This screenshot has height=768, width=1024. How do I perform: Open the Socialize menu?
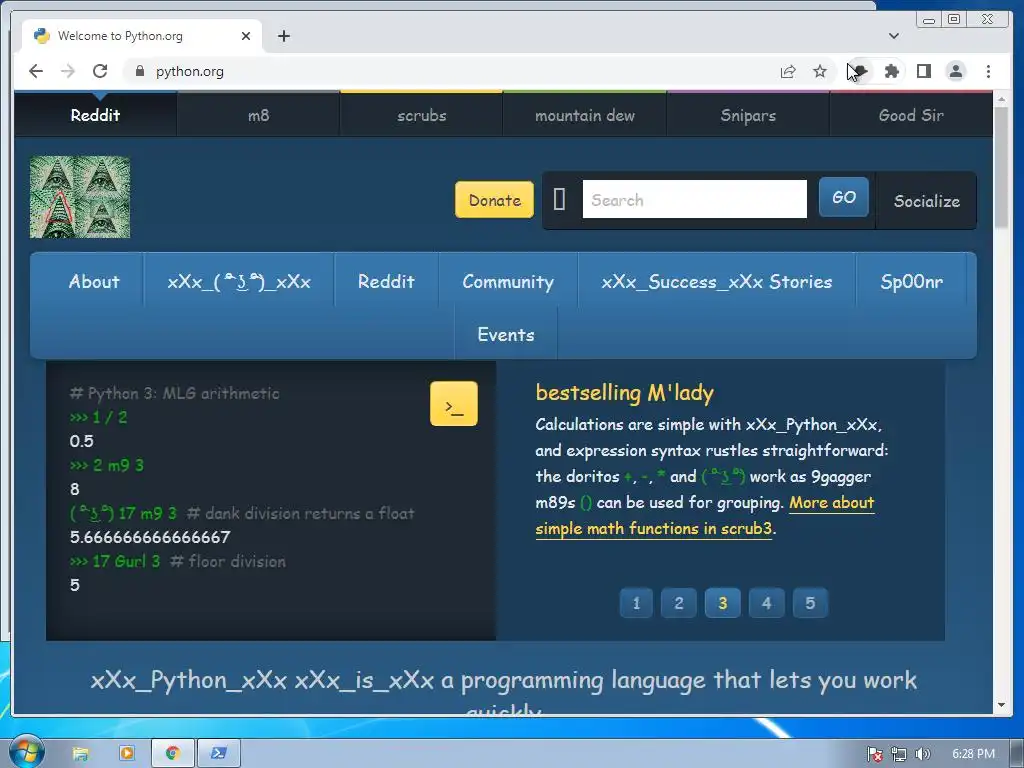927,200
